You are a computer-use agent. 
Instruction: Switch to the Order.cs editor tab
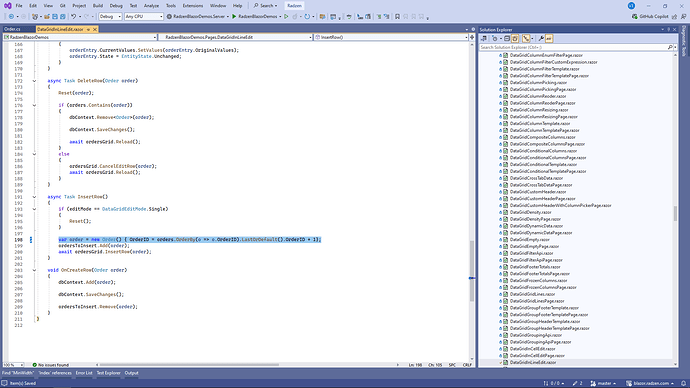12,29
